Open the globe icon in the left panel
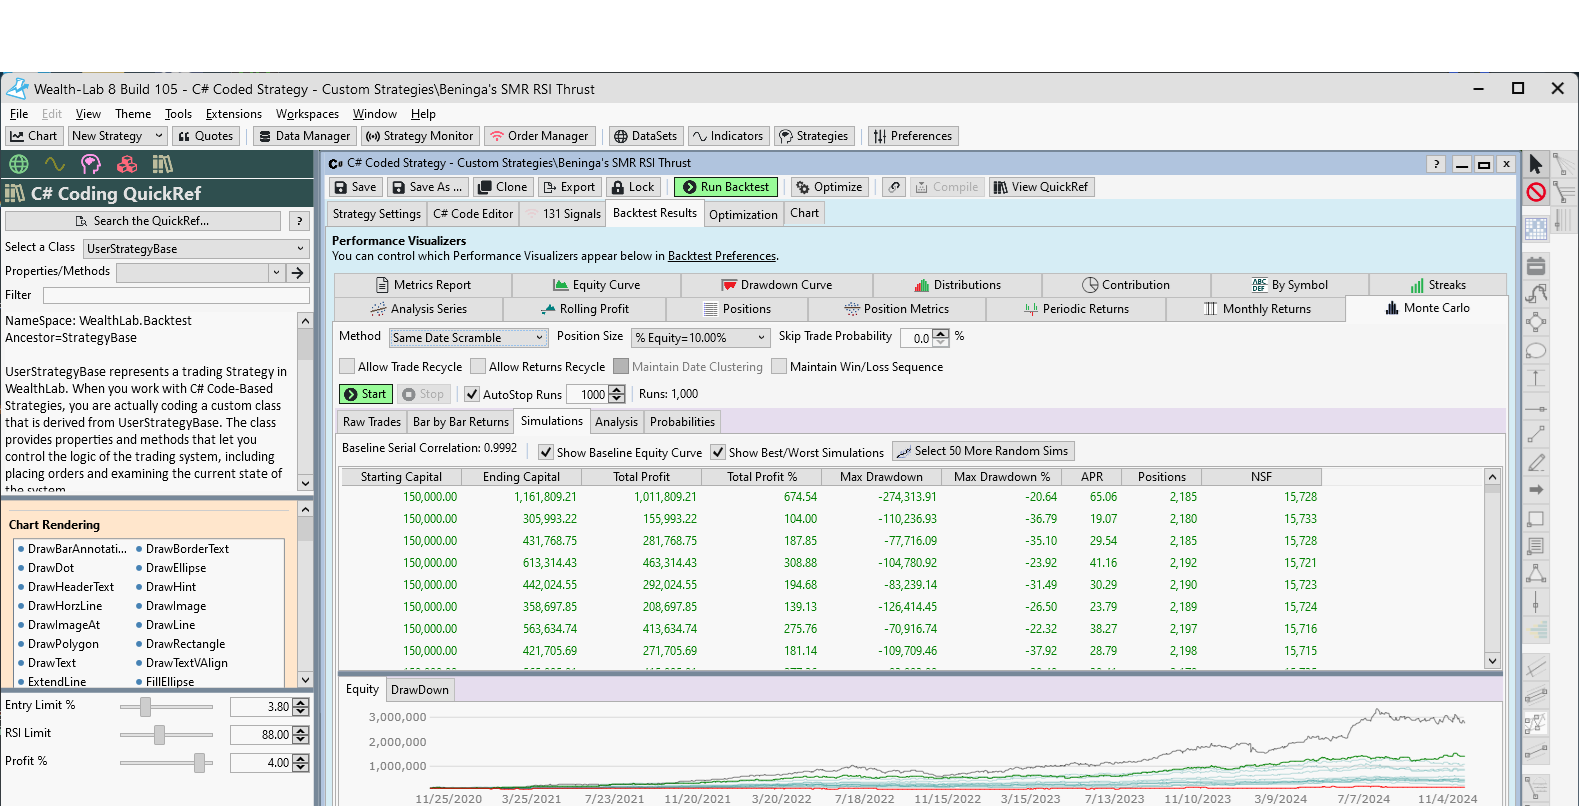 (19, 164)
